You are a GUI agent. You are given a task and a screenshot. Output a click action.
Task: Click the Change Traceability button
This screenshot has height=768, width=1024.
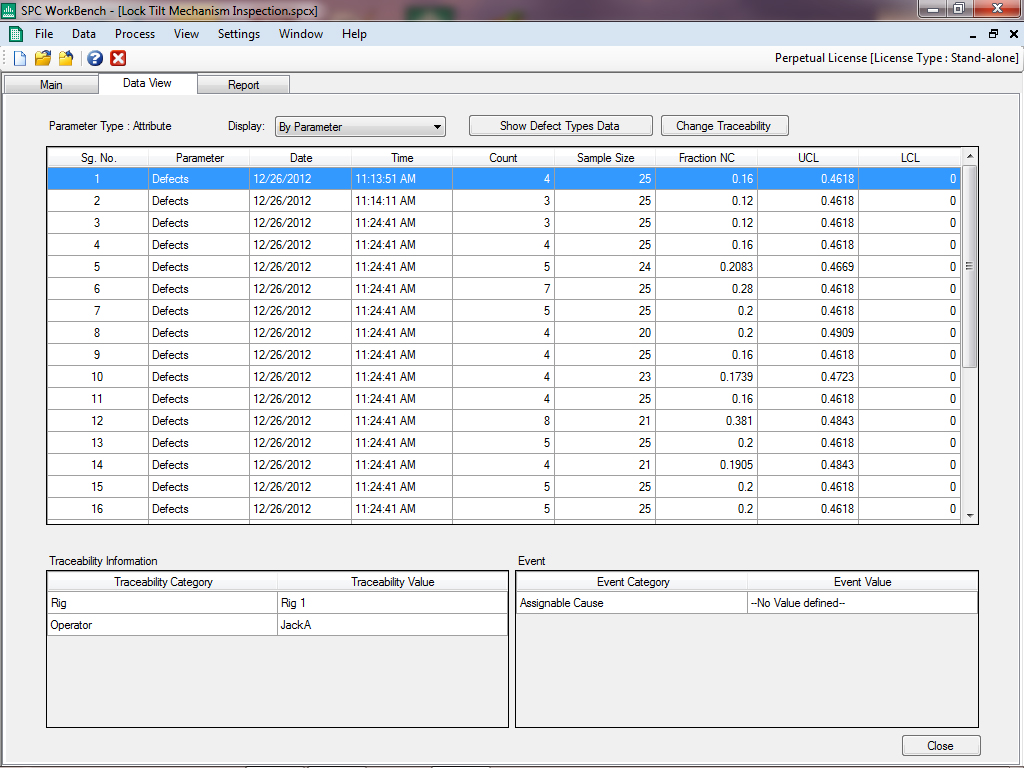[724, 126]
